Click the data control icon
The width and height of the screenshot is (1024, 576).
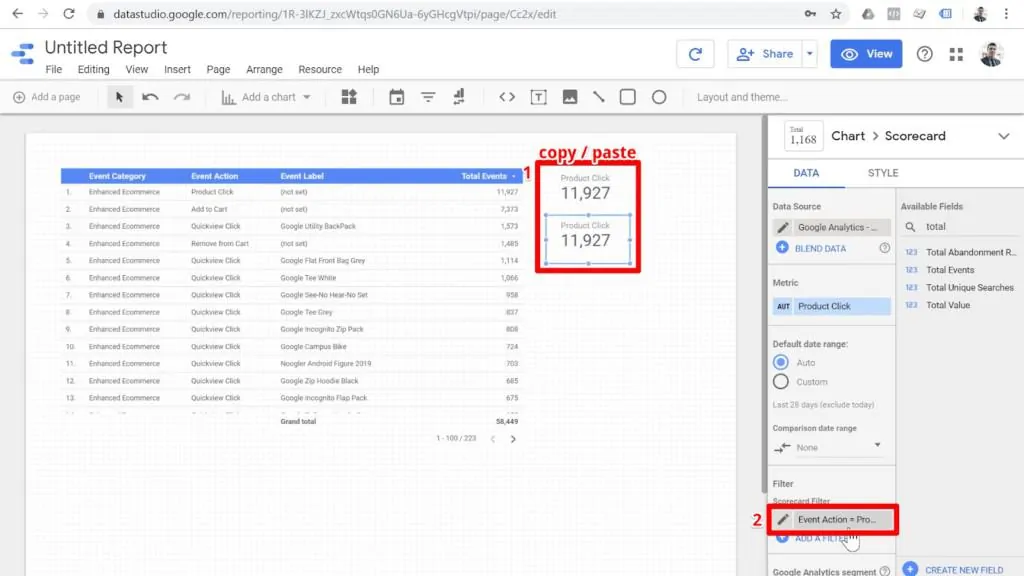point(457,97)
